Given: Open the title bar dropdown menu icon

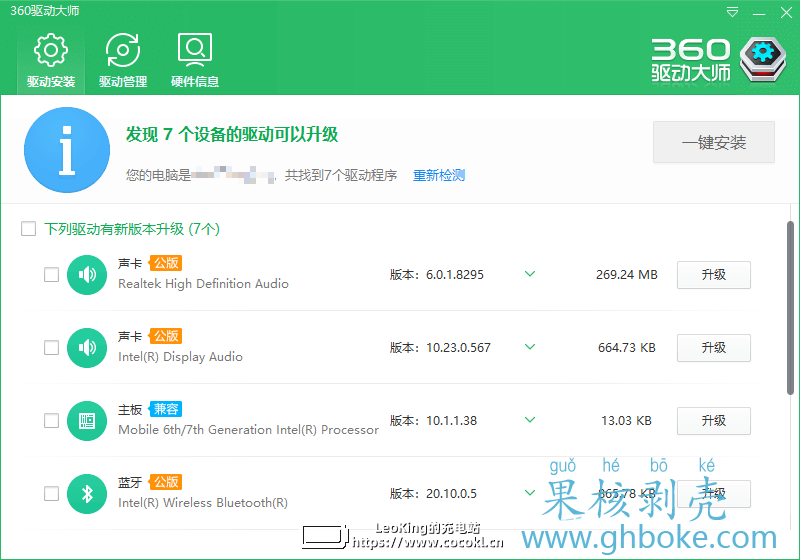Looking at the screenshot, I should pyautogui.click(x=733, y=12).
